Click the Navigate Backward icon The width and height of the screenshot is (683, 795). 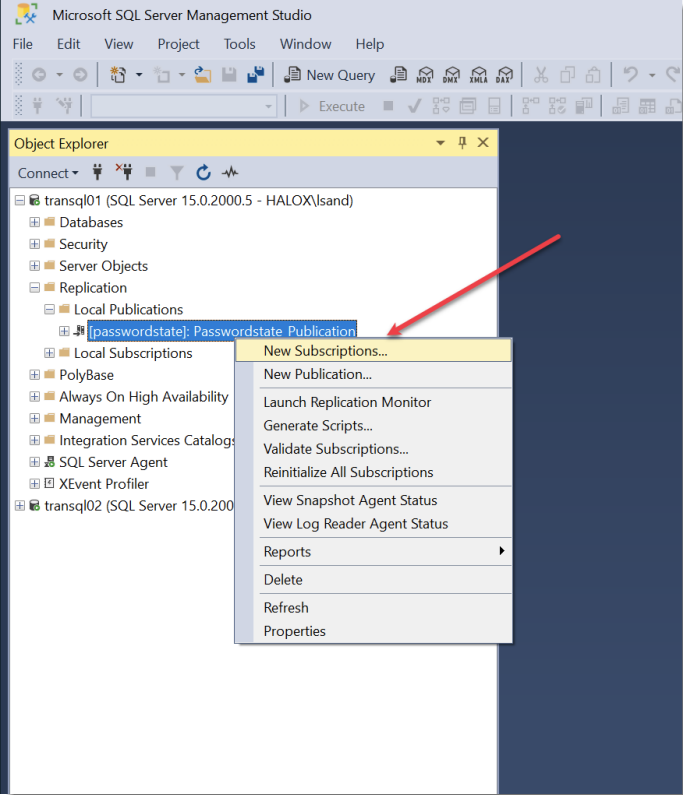tap(39, 75)
